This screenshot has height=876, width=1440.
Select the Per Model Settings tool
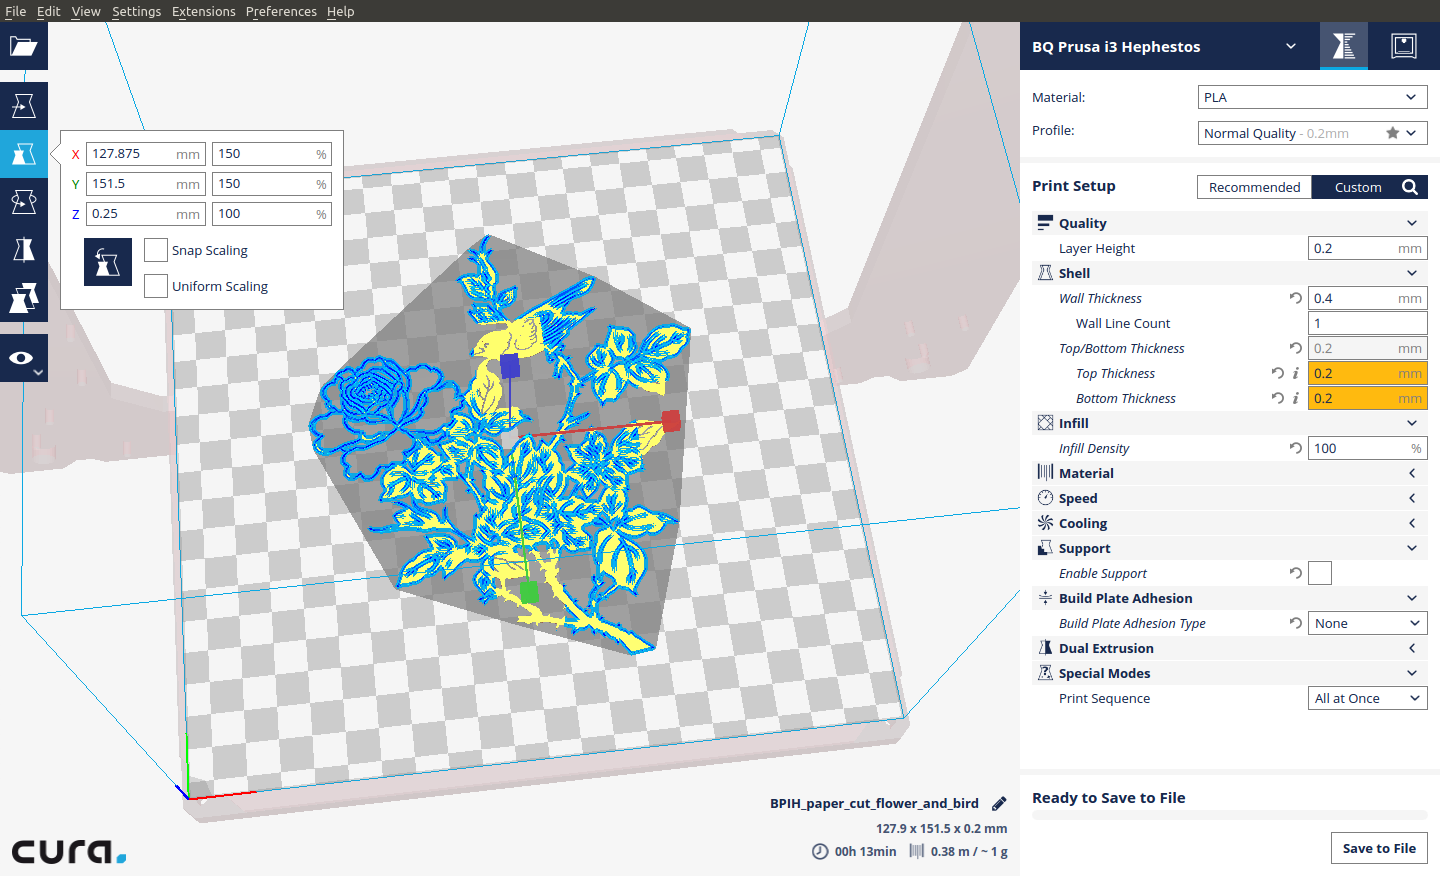24,298
